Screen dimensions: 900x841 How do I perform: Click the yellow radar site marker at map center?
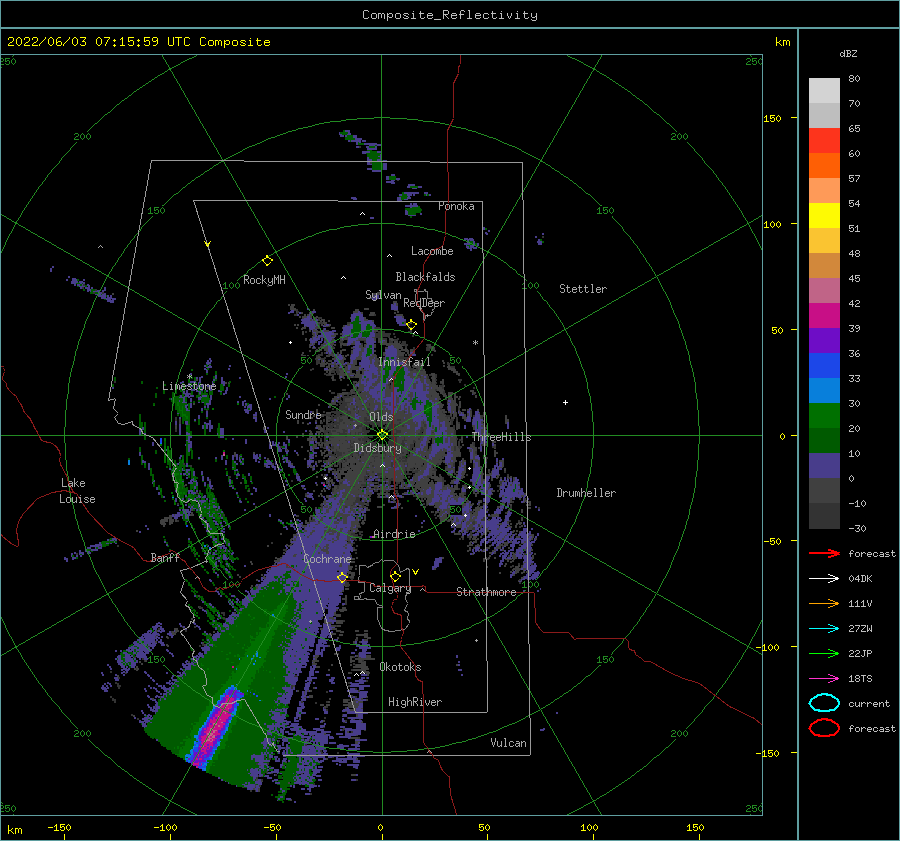(x=382, y=435)
